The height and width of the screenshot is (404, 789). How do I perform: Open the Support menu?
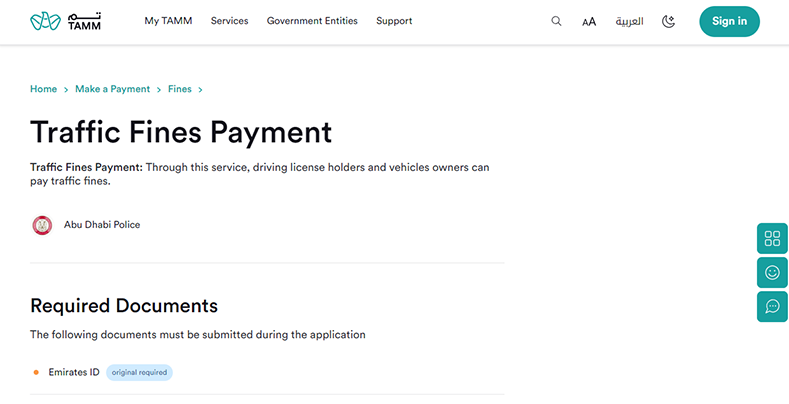pyautogui.click(x=394, y=21)
